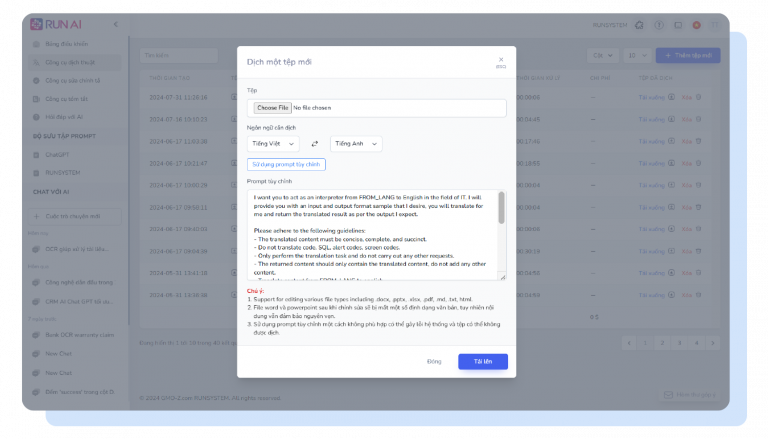Image resolution: width=768 pixels, height=439 pixels.
Task: Click the Tải lên upload button
Action: point(483,362)
